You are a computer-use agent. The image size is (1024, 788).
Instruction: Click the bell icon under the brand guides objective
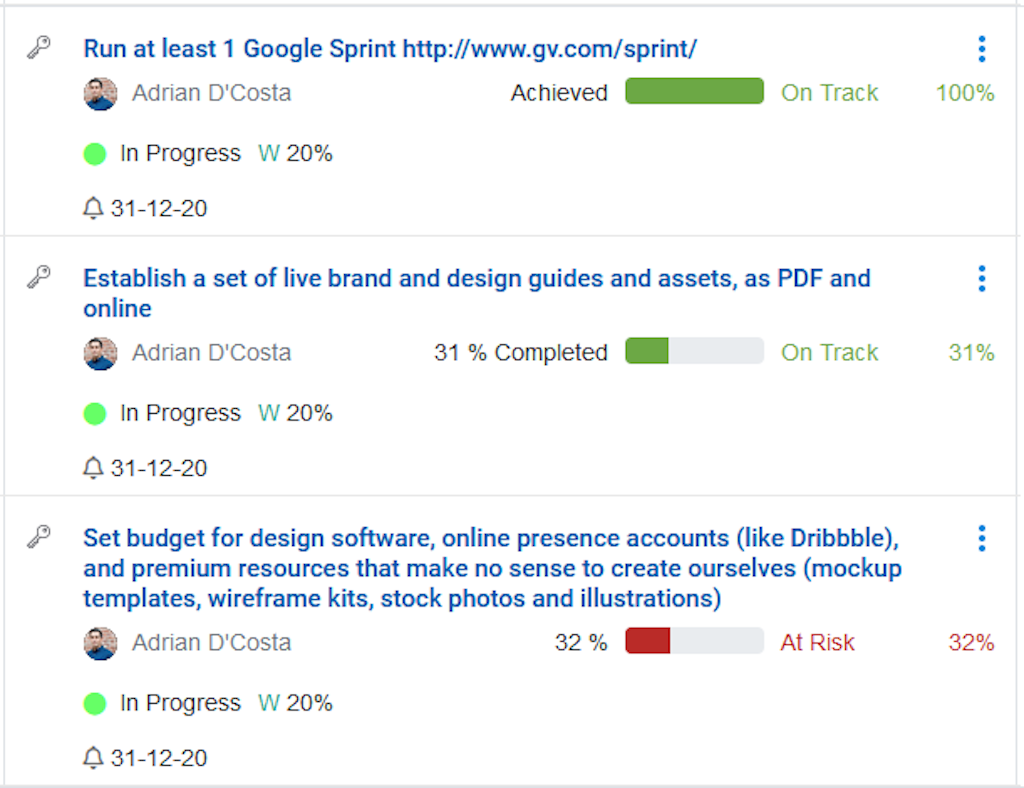tap(92, 468)
